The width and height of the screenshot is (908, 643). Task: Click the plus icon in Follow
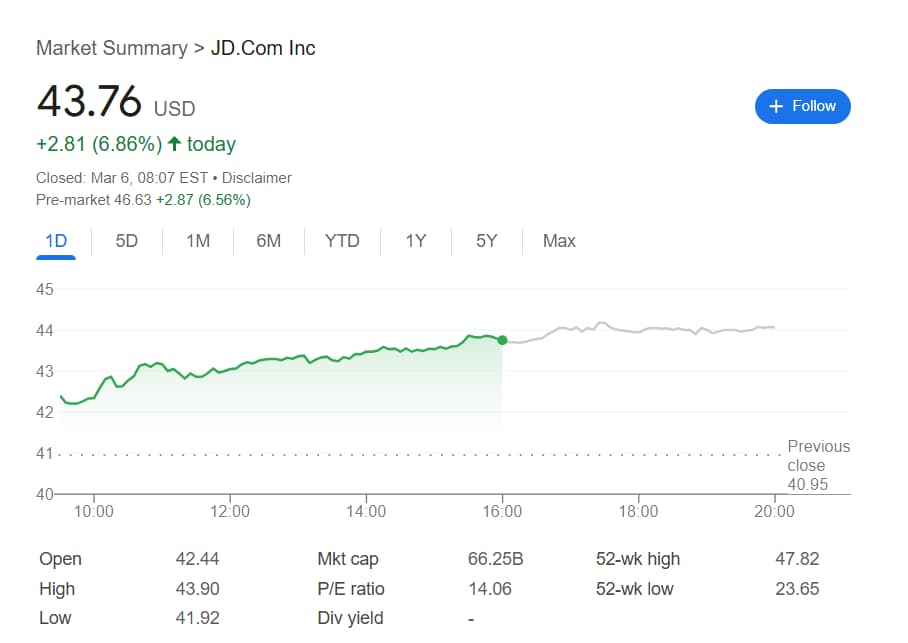click(x=776, y=106)
